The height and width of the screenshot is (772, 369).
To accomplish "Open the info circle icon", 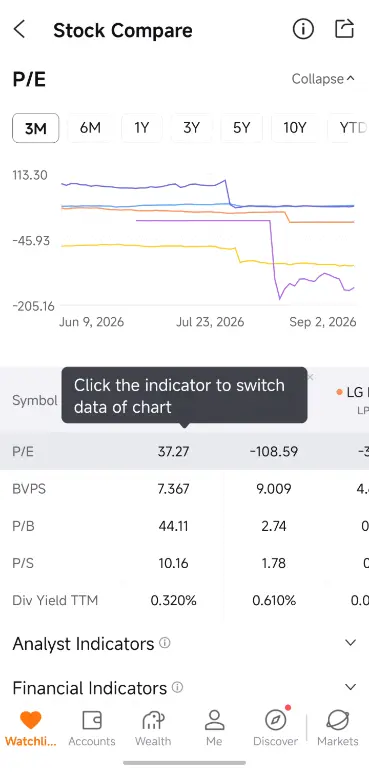I will point(303,29).
